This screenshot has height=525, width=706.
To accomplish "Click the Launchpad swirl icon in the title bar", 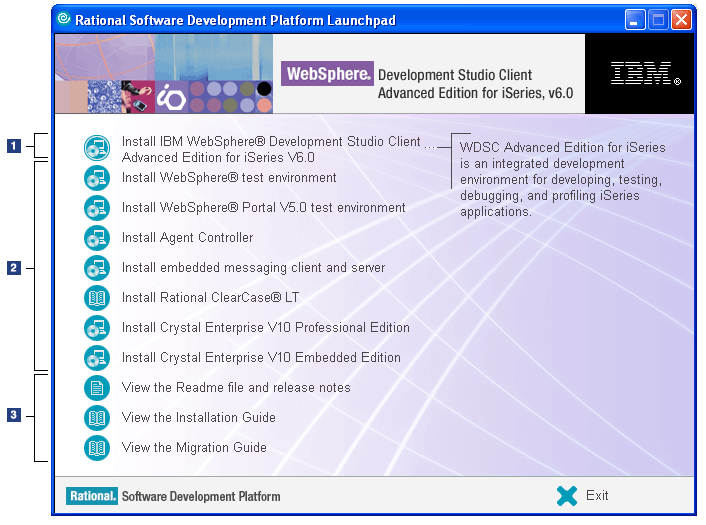I will tap(64, 18).
